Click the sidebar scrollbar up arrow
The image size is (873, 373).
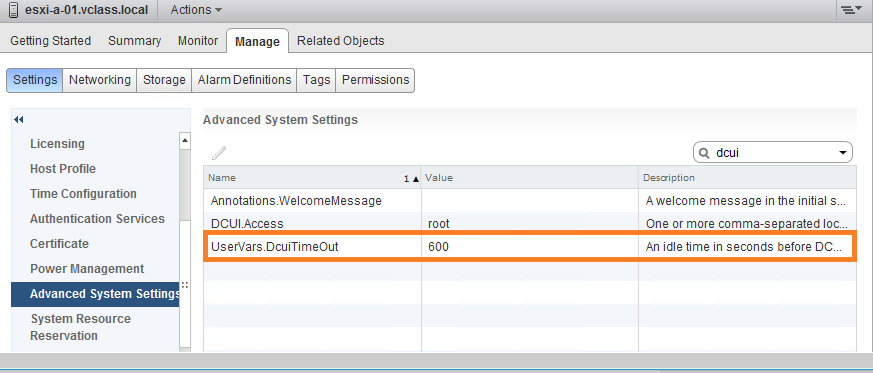(185, 141)
